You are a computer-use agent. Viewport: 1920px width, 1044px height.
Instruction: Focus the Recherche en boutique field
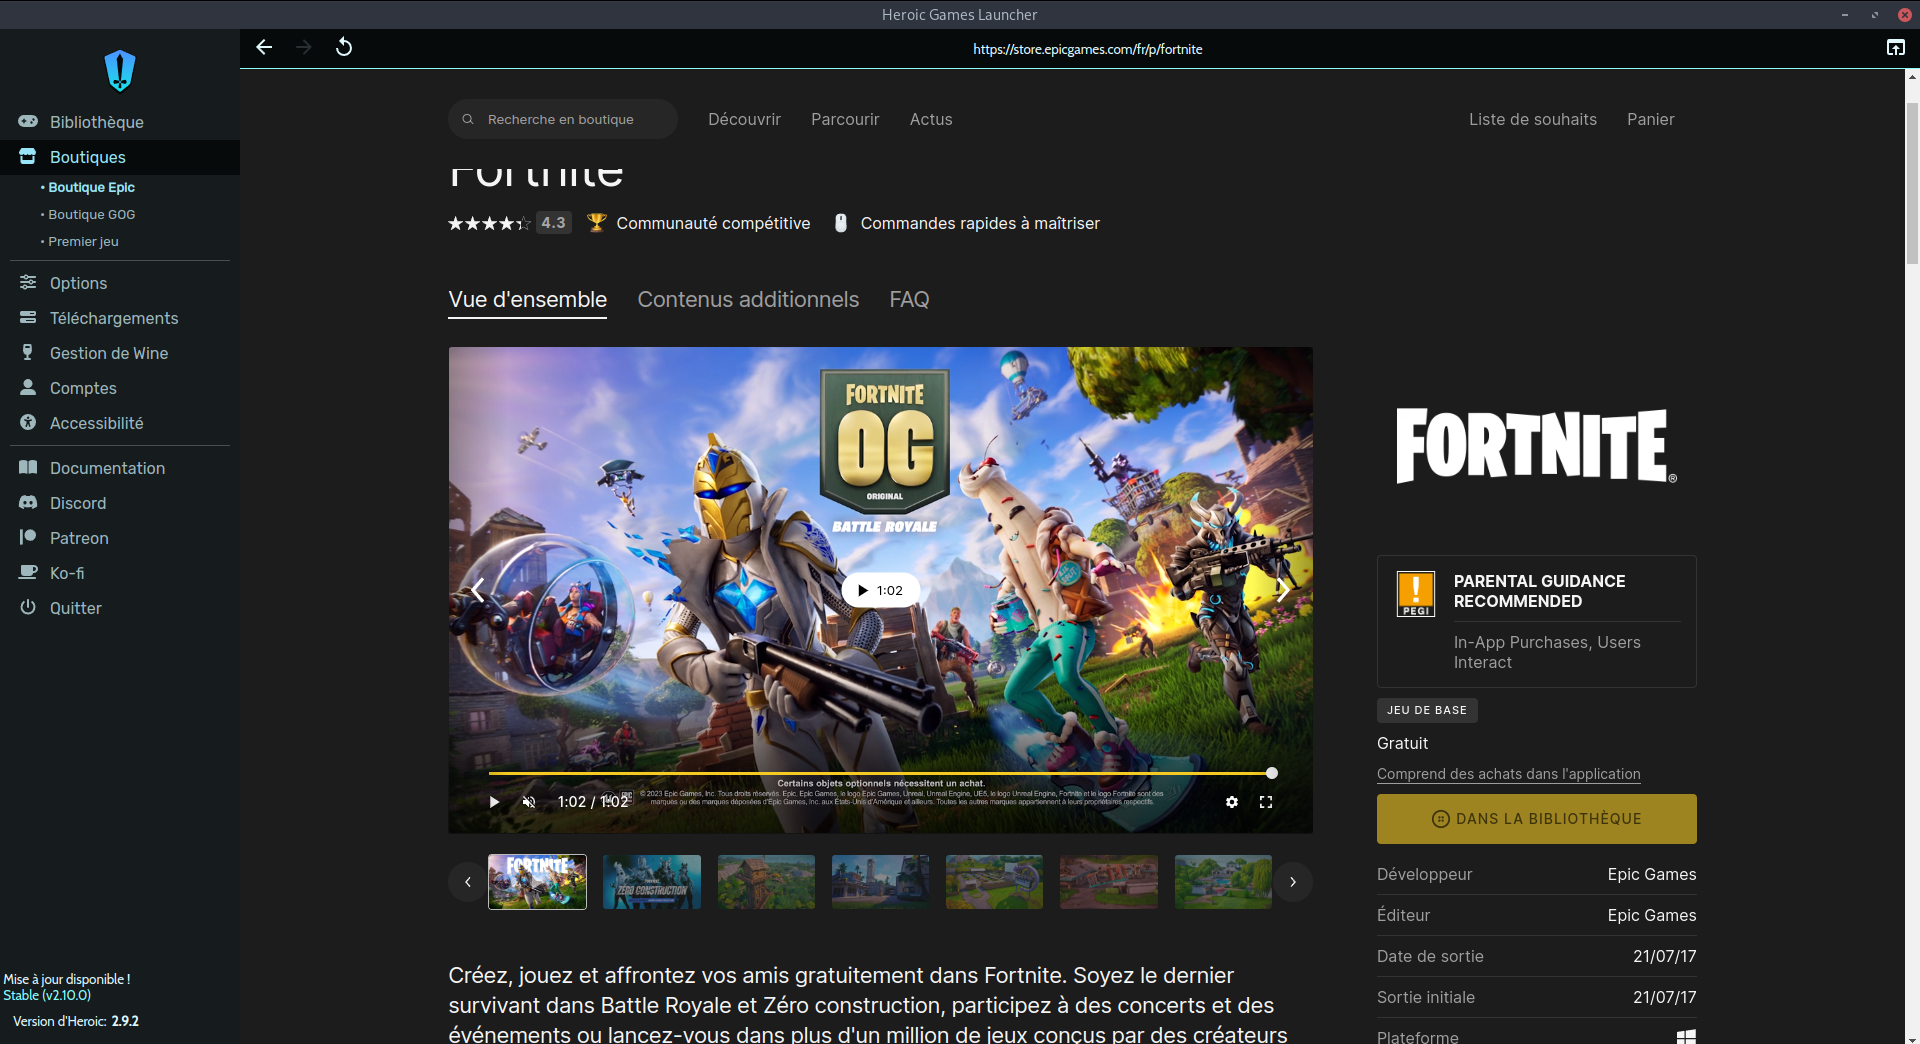(563, 119)
